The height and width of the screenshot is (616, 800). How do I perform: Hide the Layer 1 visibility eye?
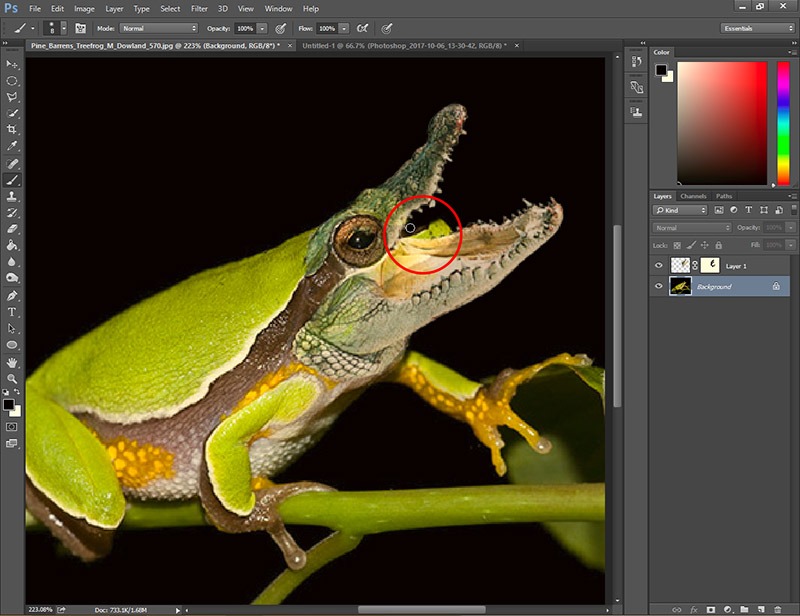pos(658,266)
